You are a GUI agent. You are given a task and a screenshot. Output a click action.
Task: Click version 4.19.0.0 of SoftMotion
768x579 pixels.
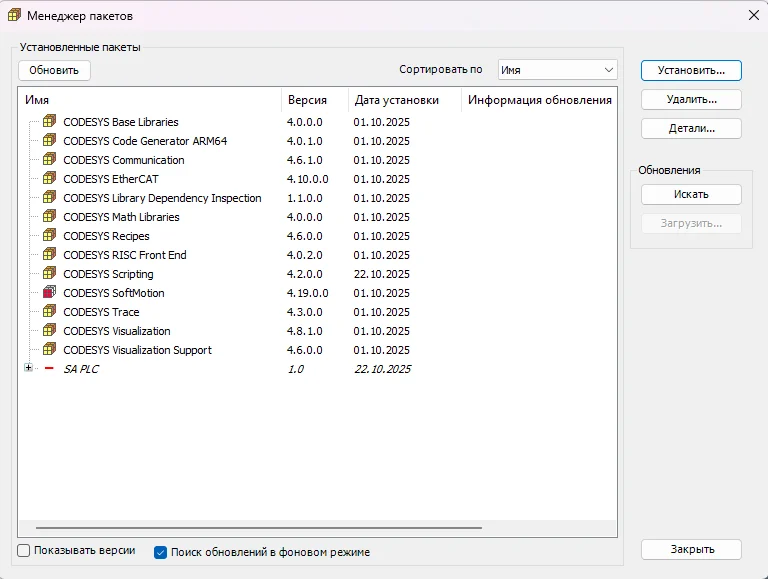[308, 293]
